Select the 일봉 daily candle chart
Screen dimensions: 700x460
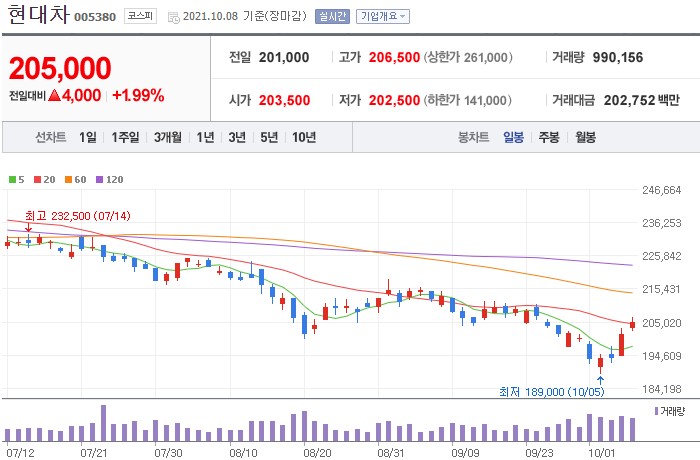coord(513,137)
